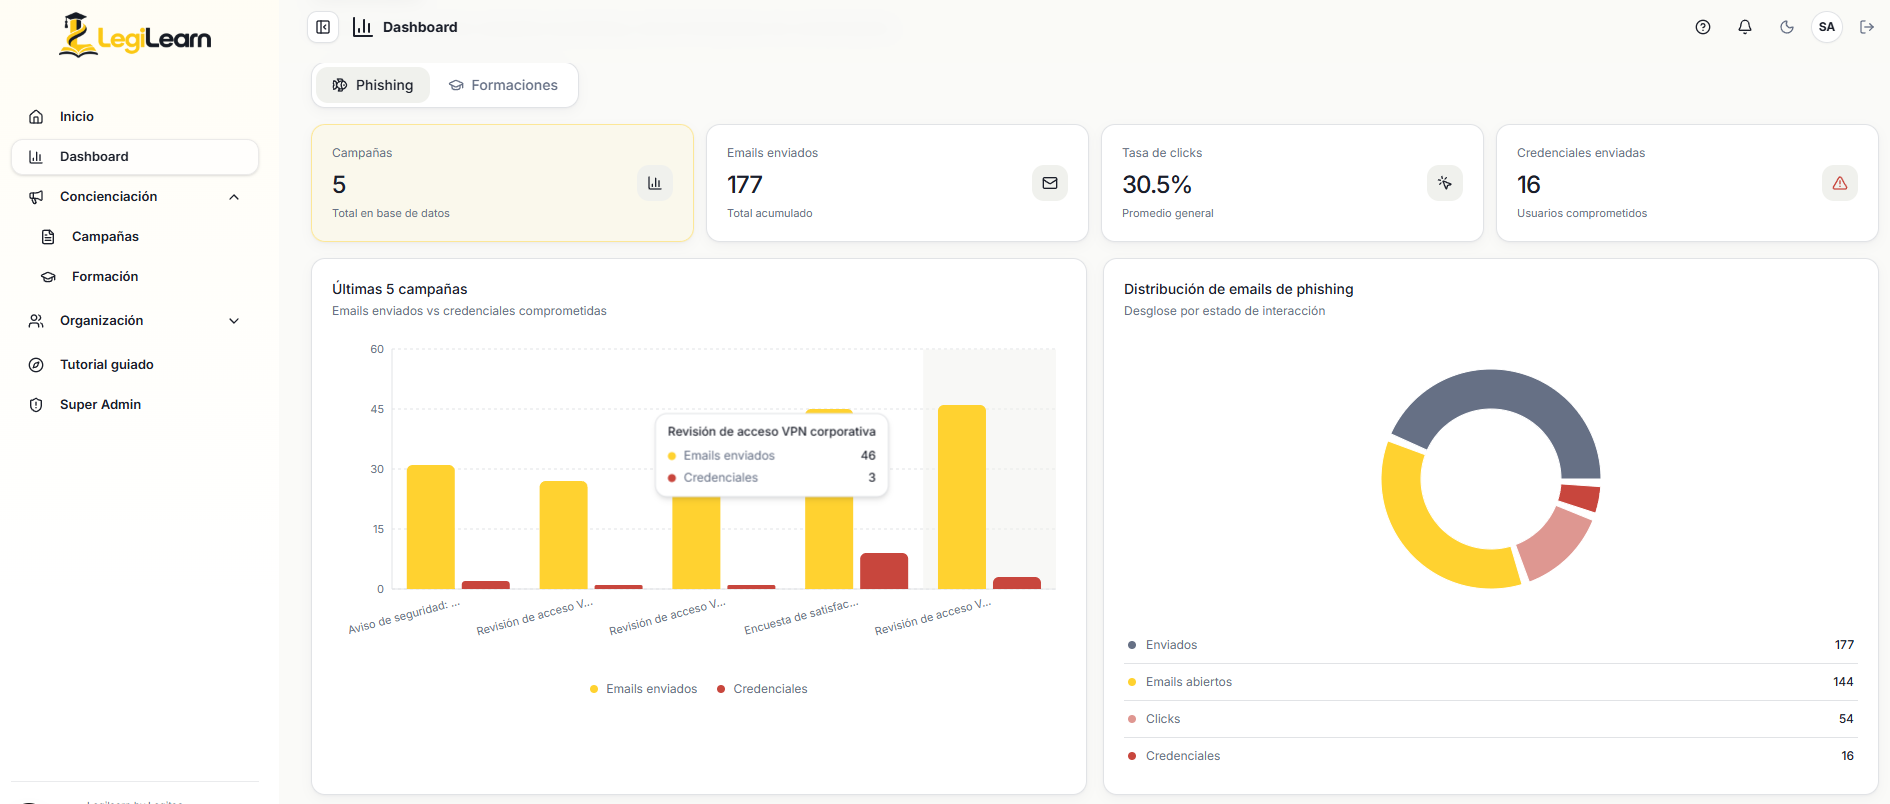Switch to the Phishing tab
The height and width of the screenshot is (804, 1890).
(373, 85)
